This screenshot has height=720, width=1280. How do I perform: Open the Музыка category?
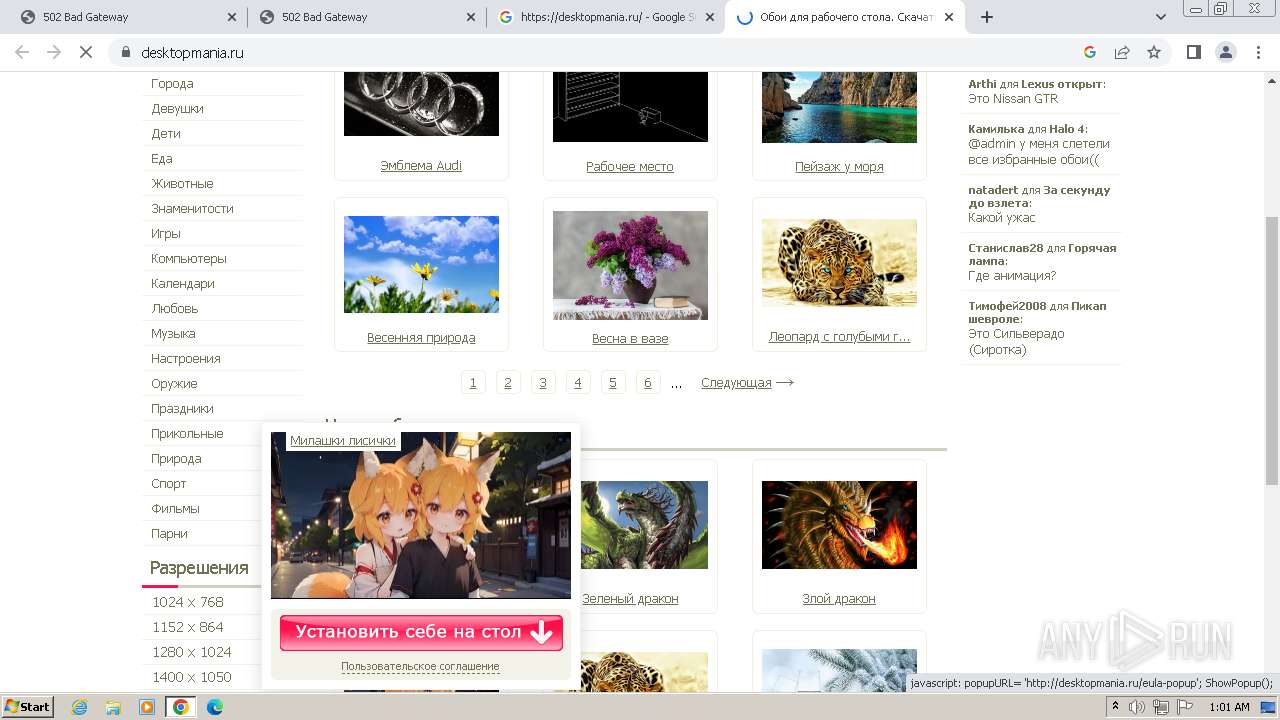pyautogui.click(x=173, y=334)
